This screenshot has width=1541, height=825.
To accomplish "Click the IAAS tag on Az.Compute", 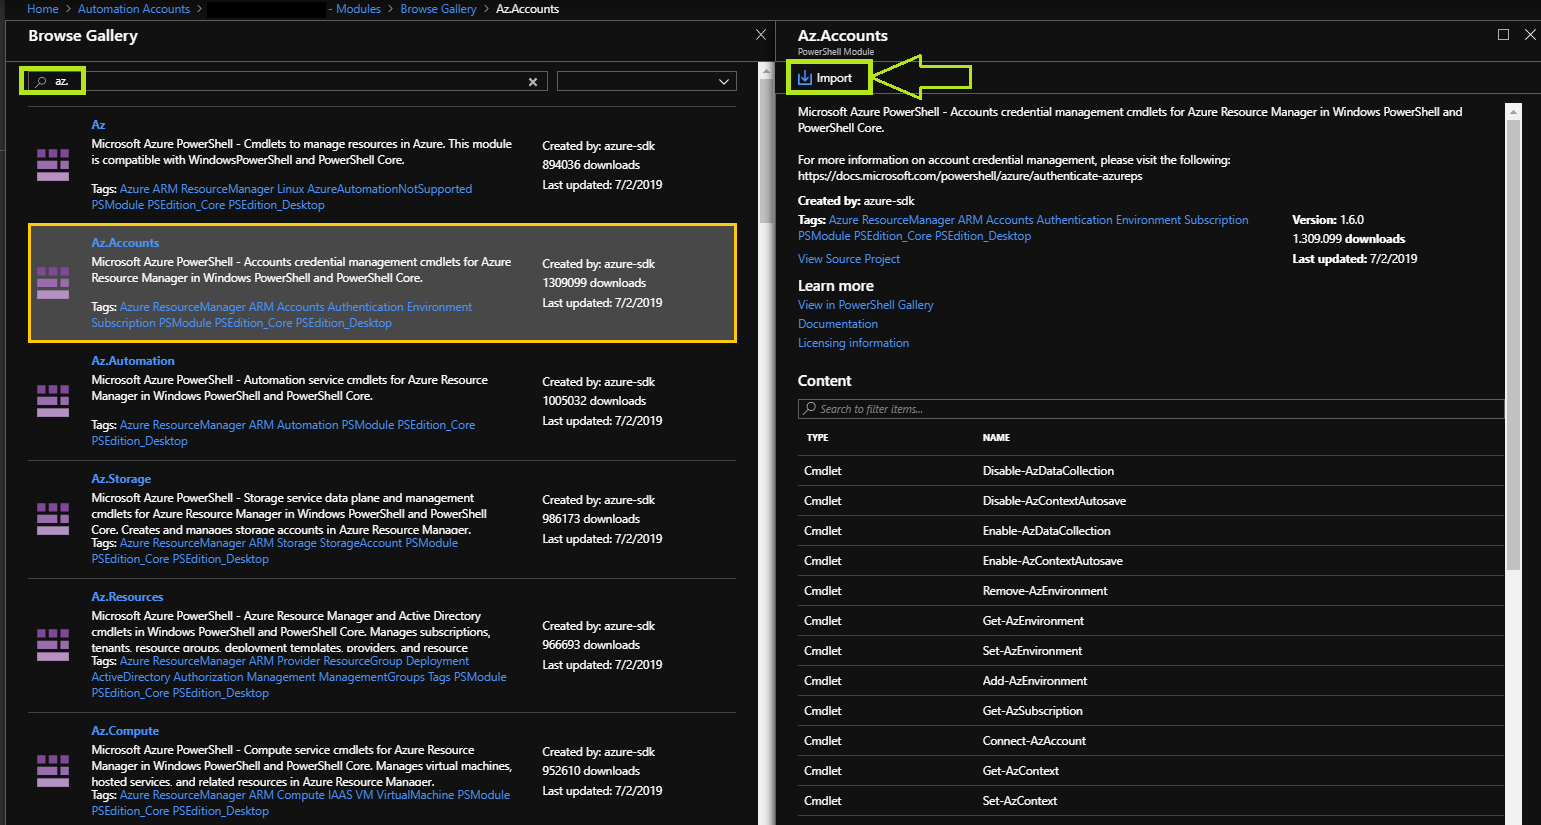I will 340,795.
